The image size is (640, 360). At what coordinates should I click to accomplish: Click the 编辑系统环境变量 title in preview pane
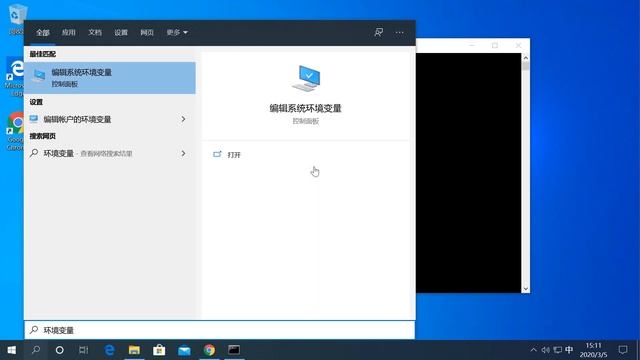coord(305,108)
